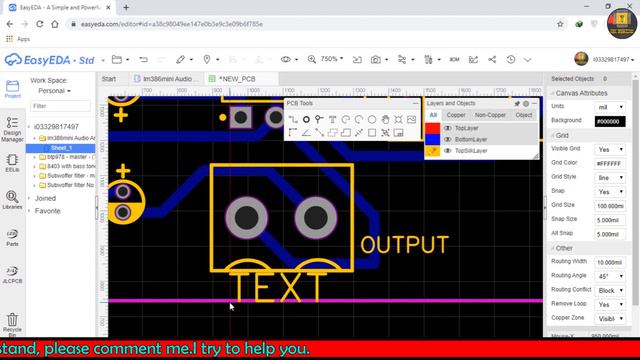Open the Grid Style dropdown
This screenshot has height=360, width=640.
(x=610, y=178)
